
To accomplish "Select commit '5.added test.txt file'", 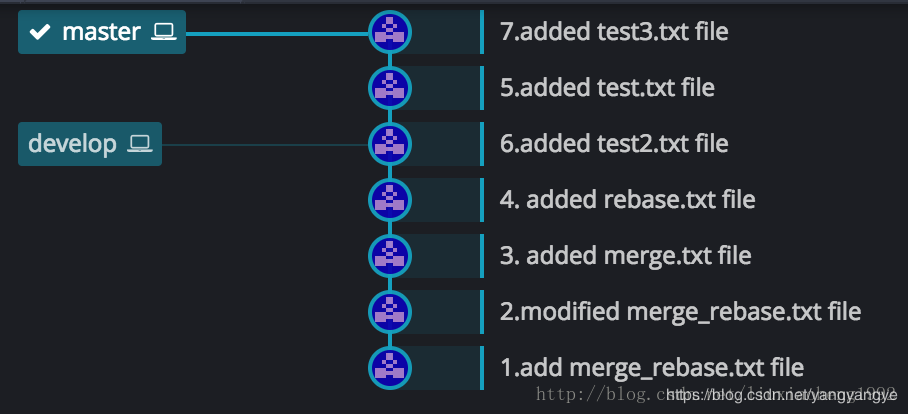I will point(606,88).
